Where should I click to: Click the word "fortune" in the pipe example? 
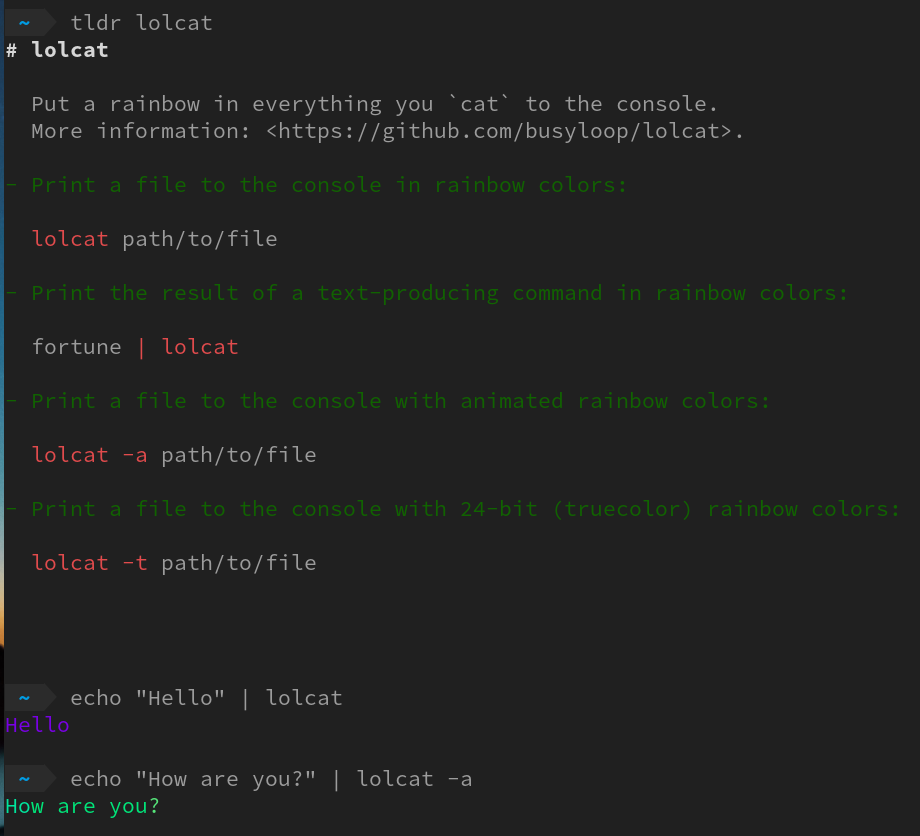coord(77,347)
